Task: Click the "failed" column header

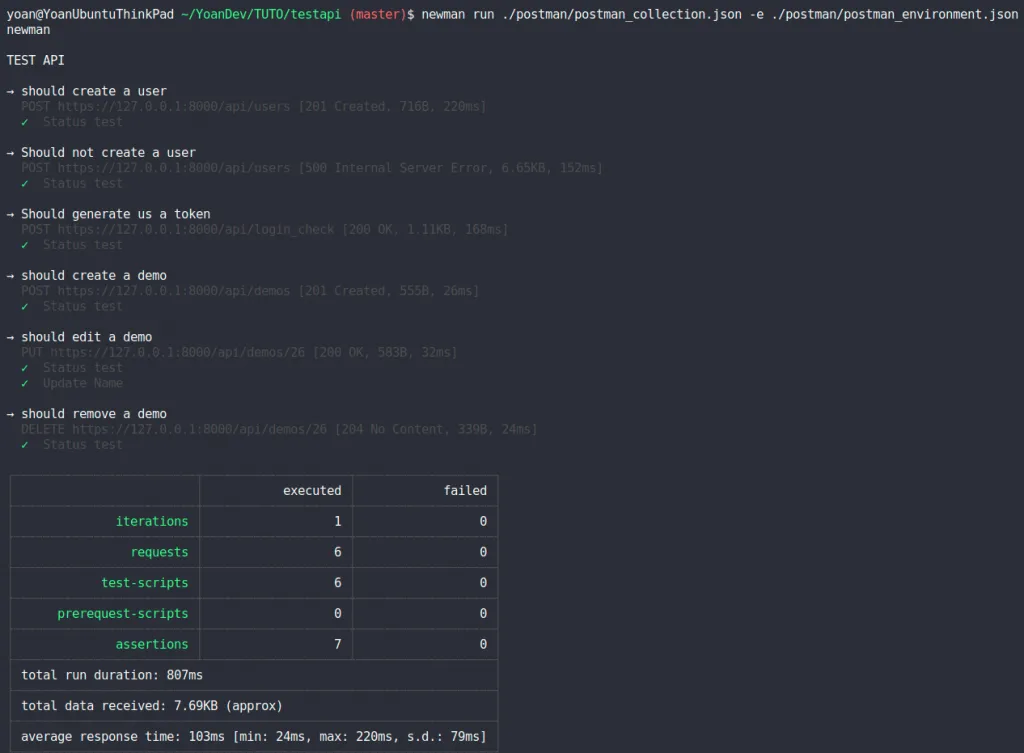Action: (x=465, y=491)
